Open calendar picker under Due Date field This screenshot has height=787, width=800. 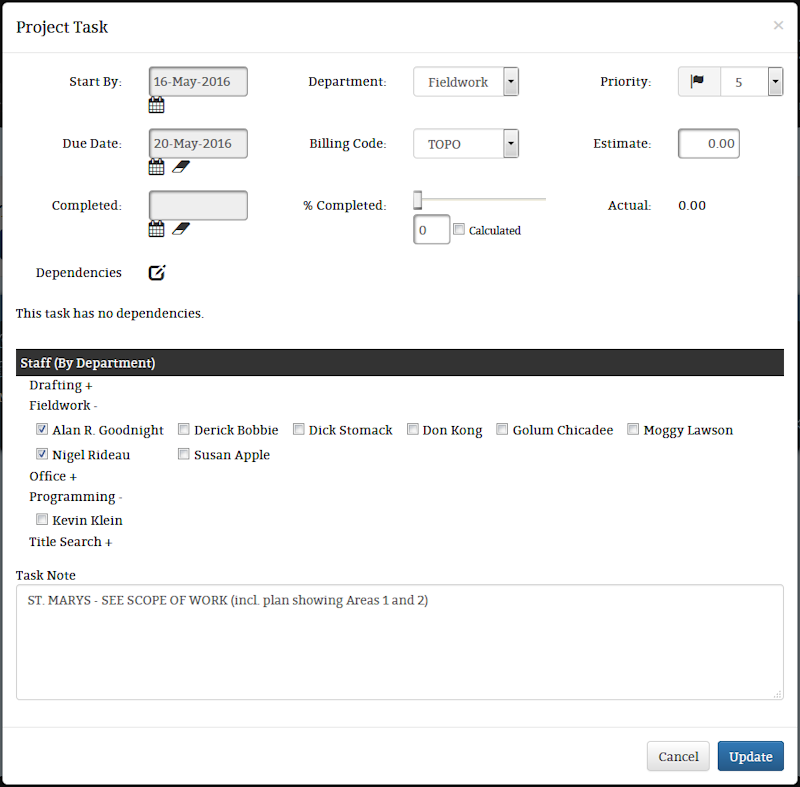pos(156,167)
